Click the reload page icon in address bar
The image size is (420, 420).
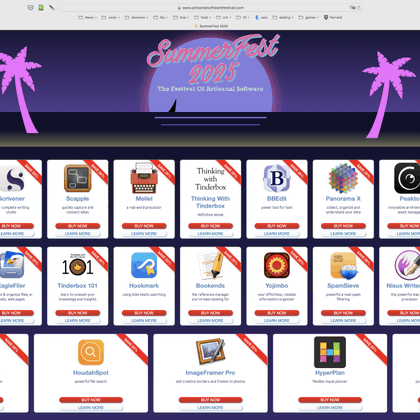[x=359, y=8]
